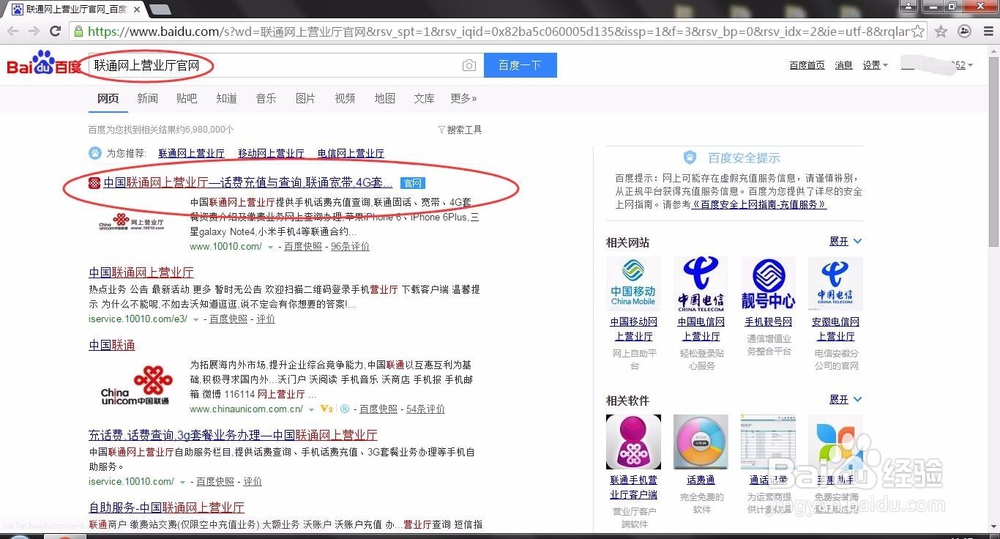Screen dimensions: 1000x539
Task: Click 百度快照 under www.10010.com
Action: [x=303, y=246]
